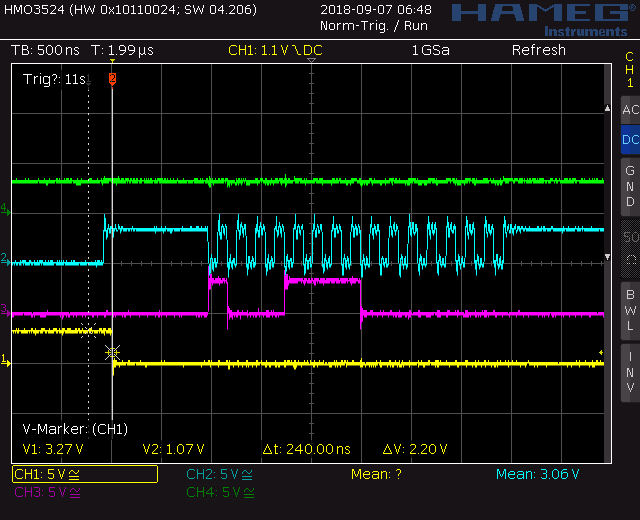Click the TB: 500 ns timebase readout
640x520 pixels.
[45, 50]
